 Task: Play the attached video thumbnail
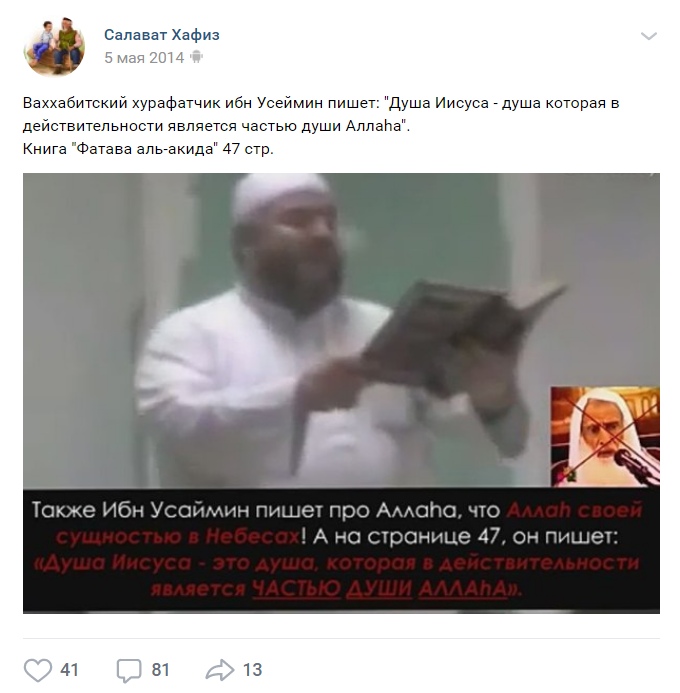tap(341, 393)
